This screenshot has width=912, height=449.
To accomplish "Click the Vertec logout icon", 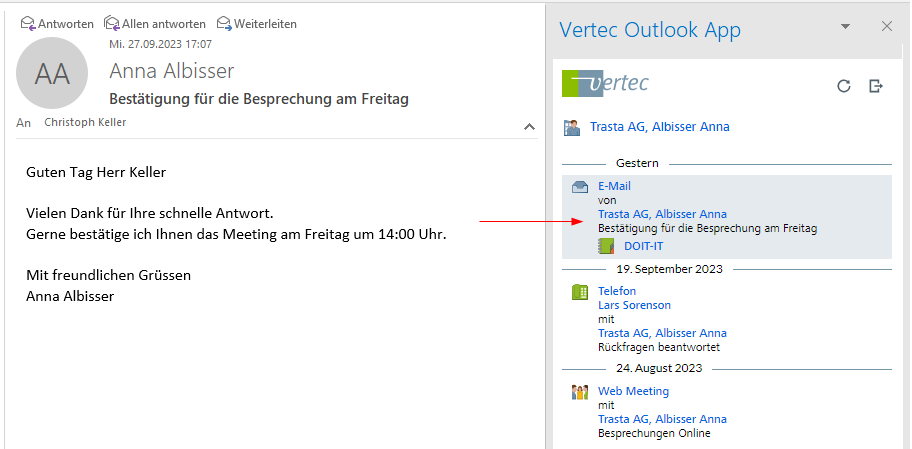I will [876, 86].
